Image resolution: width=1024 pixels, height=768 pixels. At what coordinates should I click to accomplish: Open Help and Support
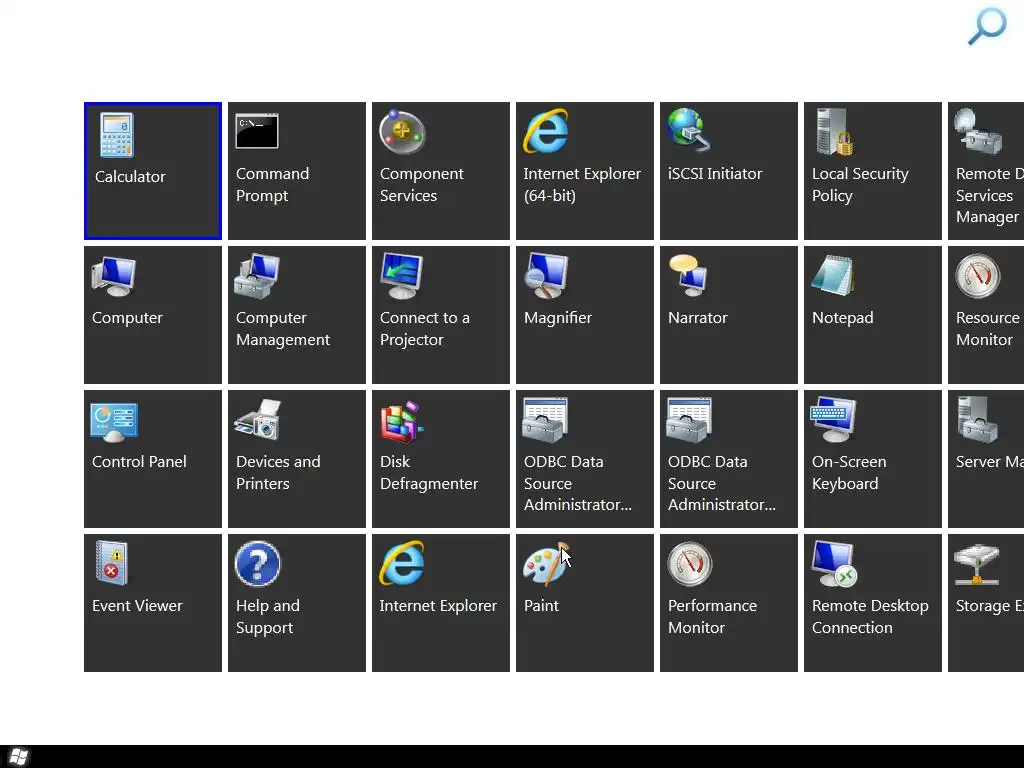coord(297,603)
